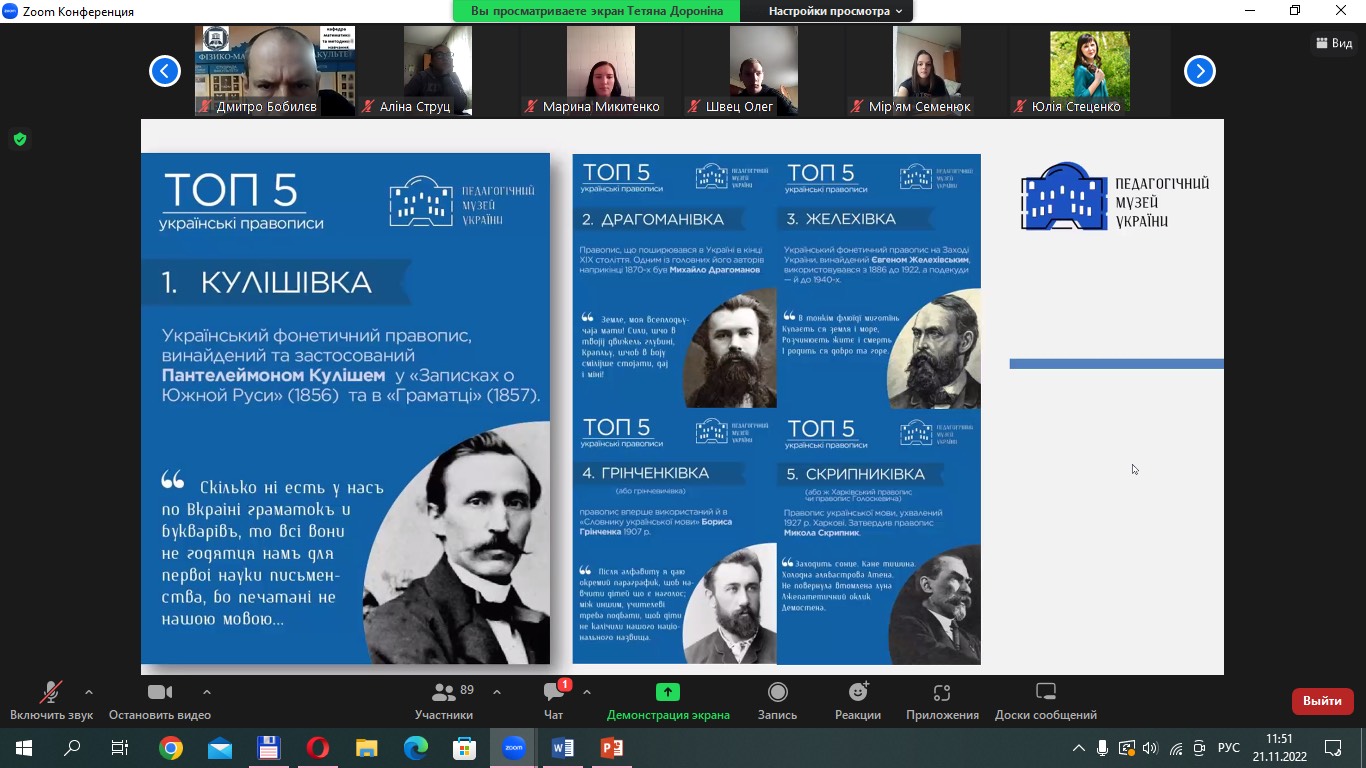Screen dimensions: 1366x768
Task: Select Юлія Стеценко video thumbnail
Action: click(x=1089, y=71)
